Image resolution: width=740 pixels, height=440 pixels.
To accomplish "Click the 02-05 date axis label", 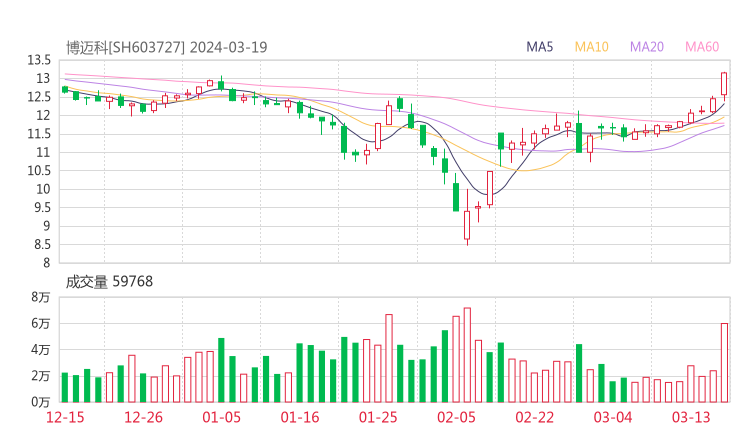I will coord(456,417).
